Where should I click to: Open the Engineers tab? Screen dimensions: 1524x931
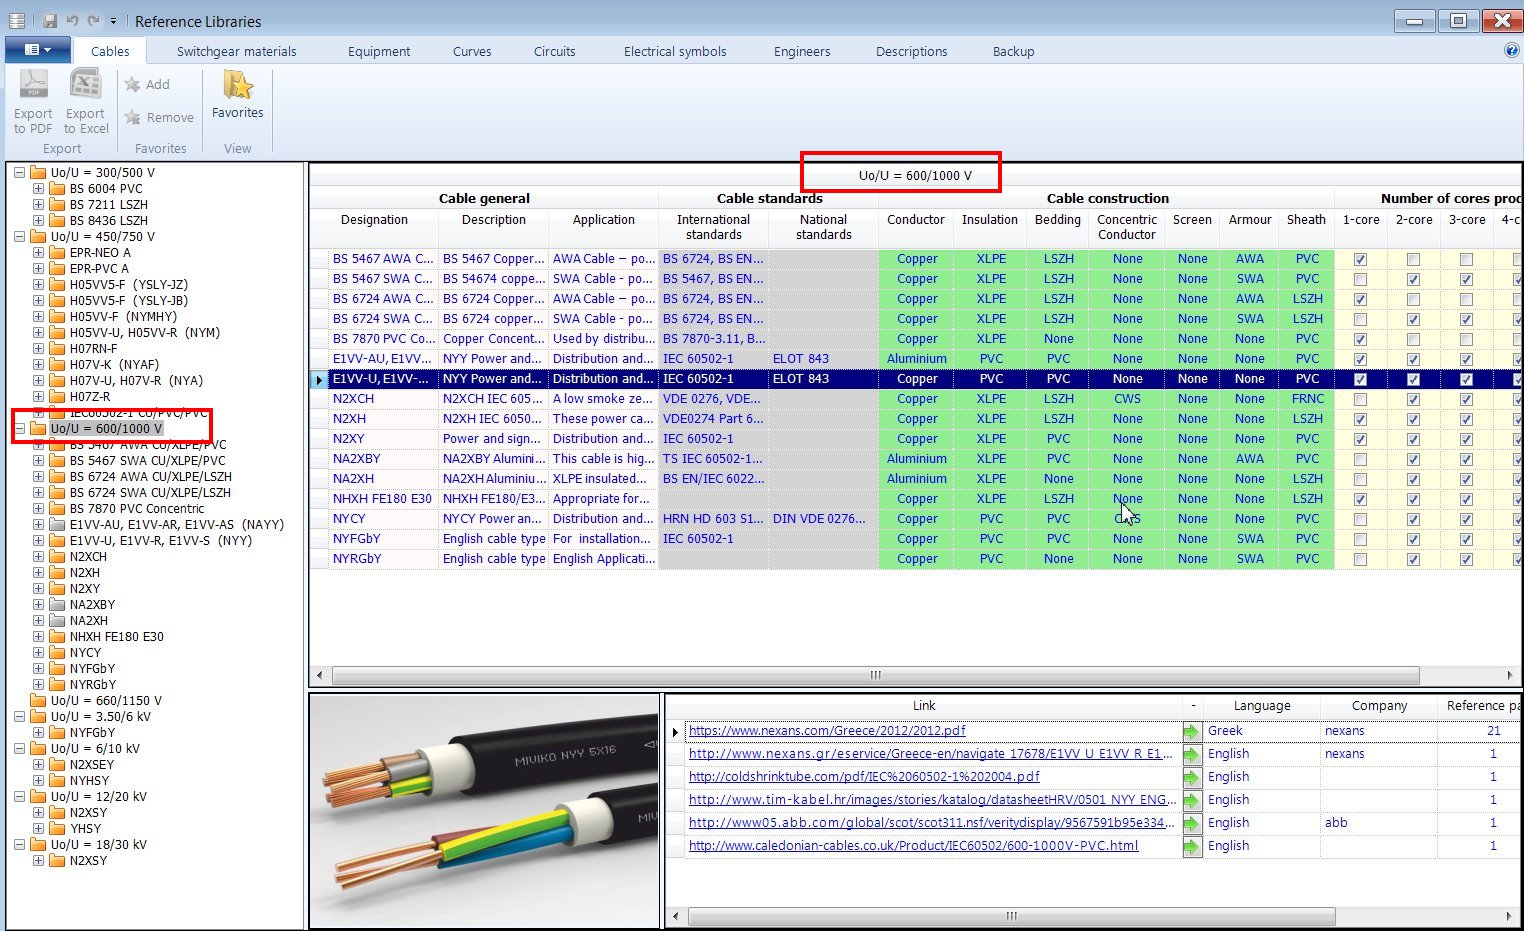(x=801, y=51)
